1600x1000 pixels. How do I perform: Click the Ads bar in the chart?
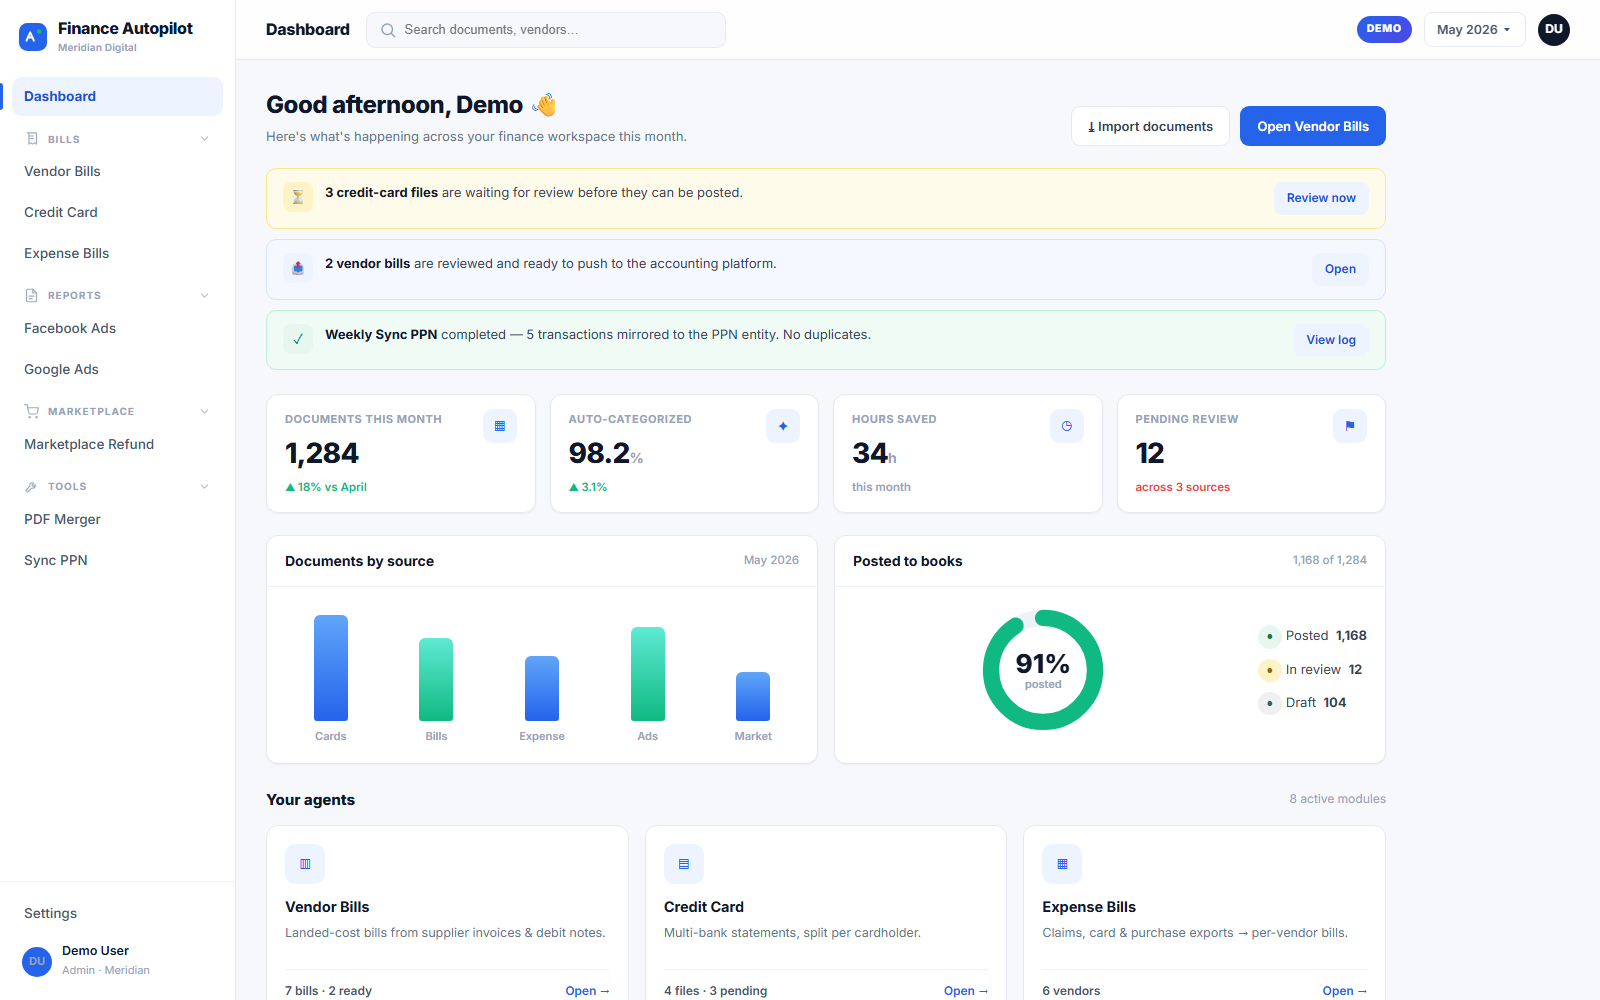tap(648, 674)
